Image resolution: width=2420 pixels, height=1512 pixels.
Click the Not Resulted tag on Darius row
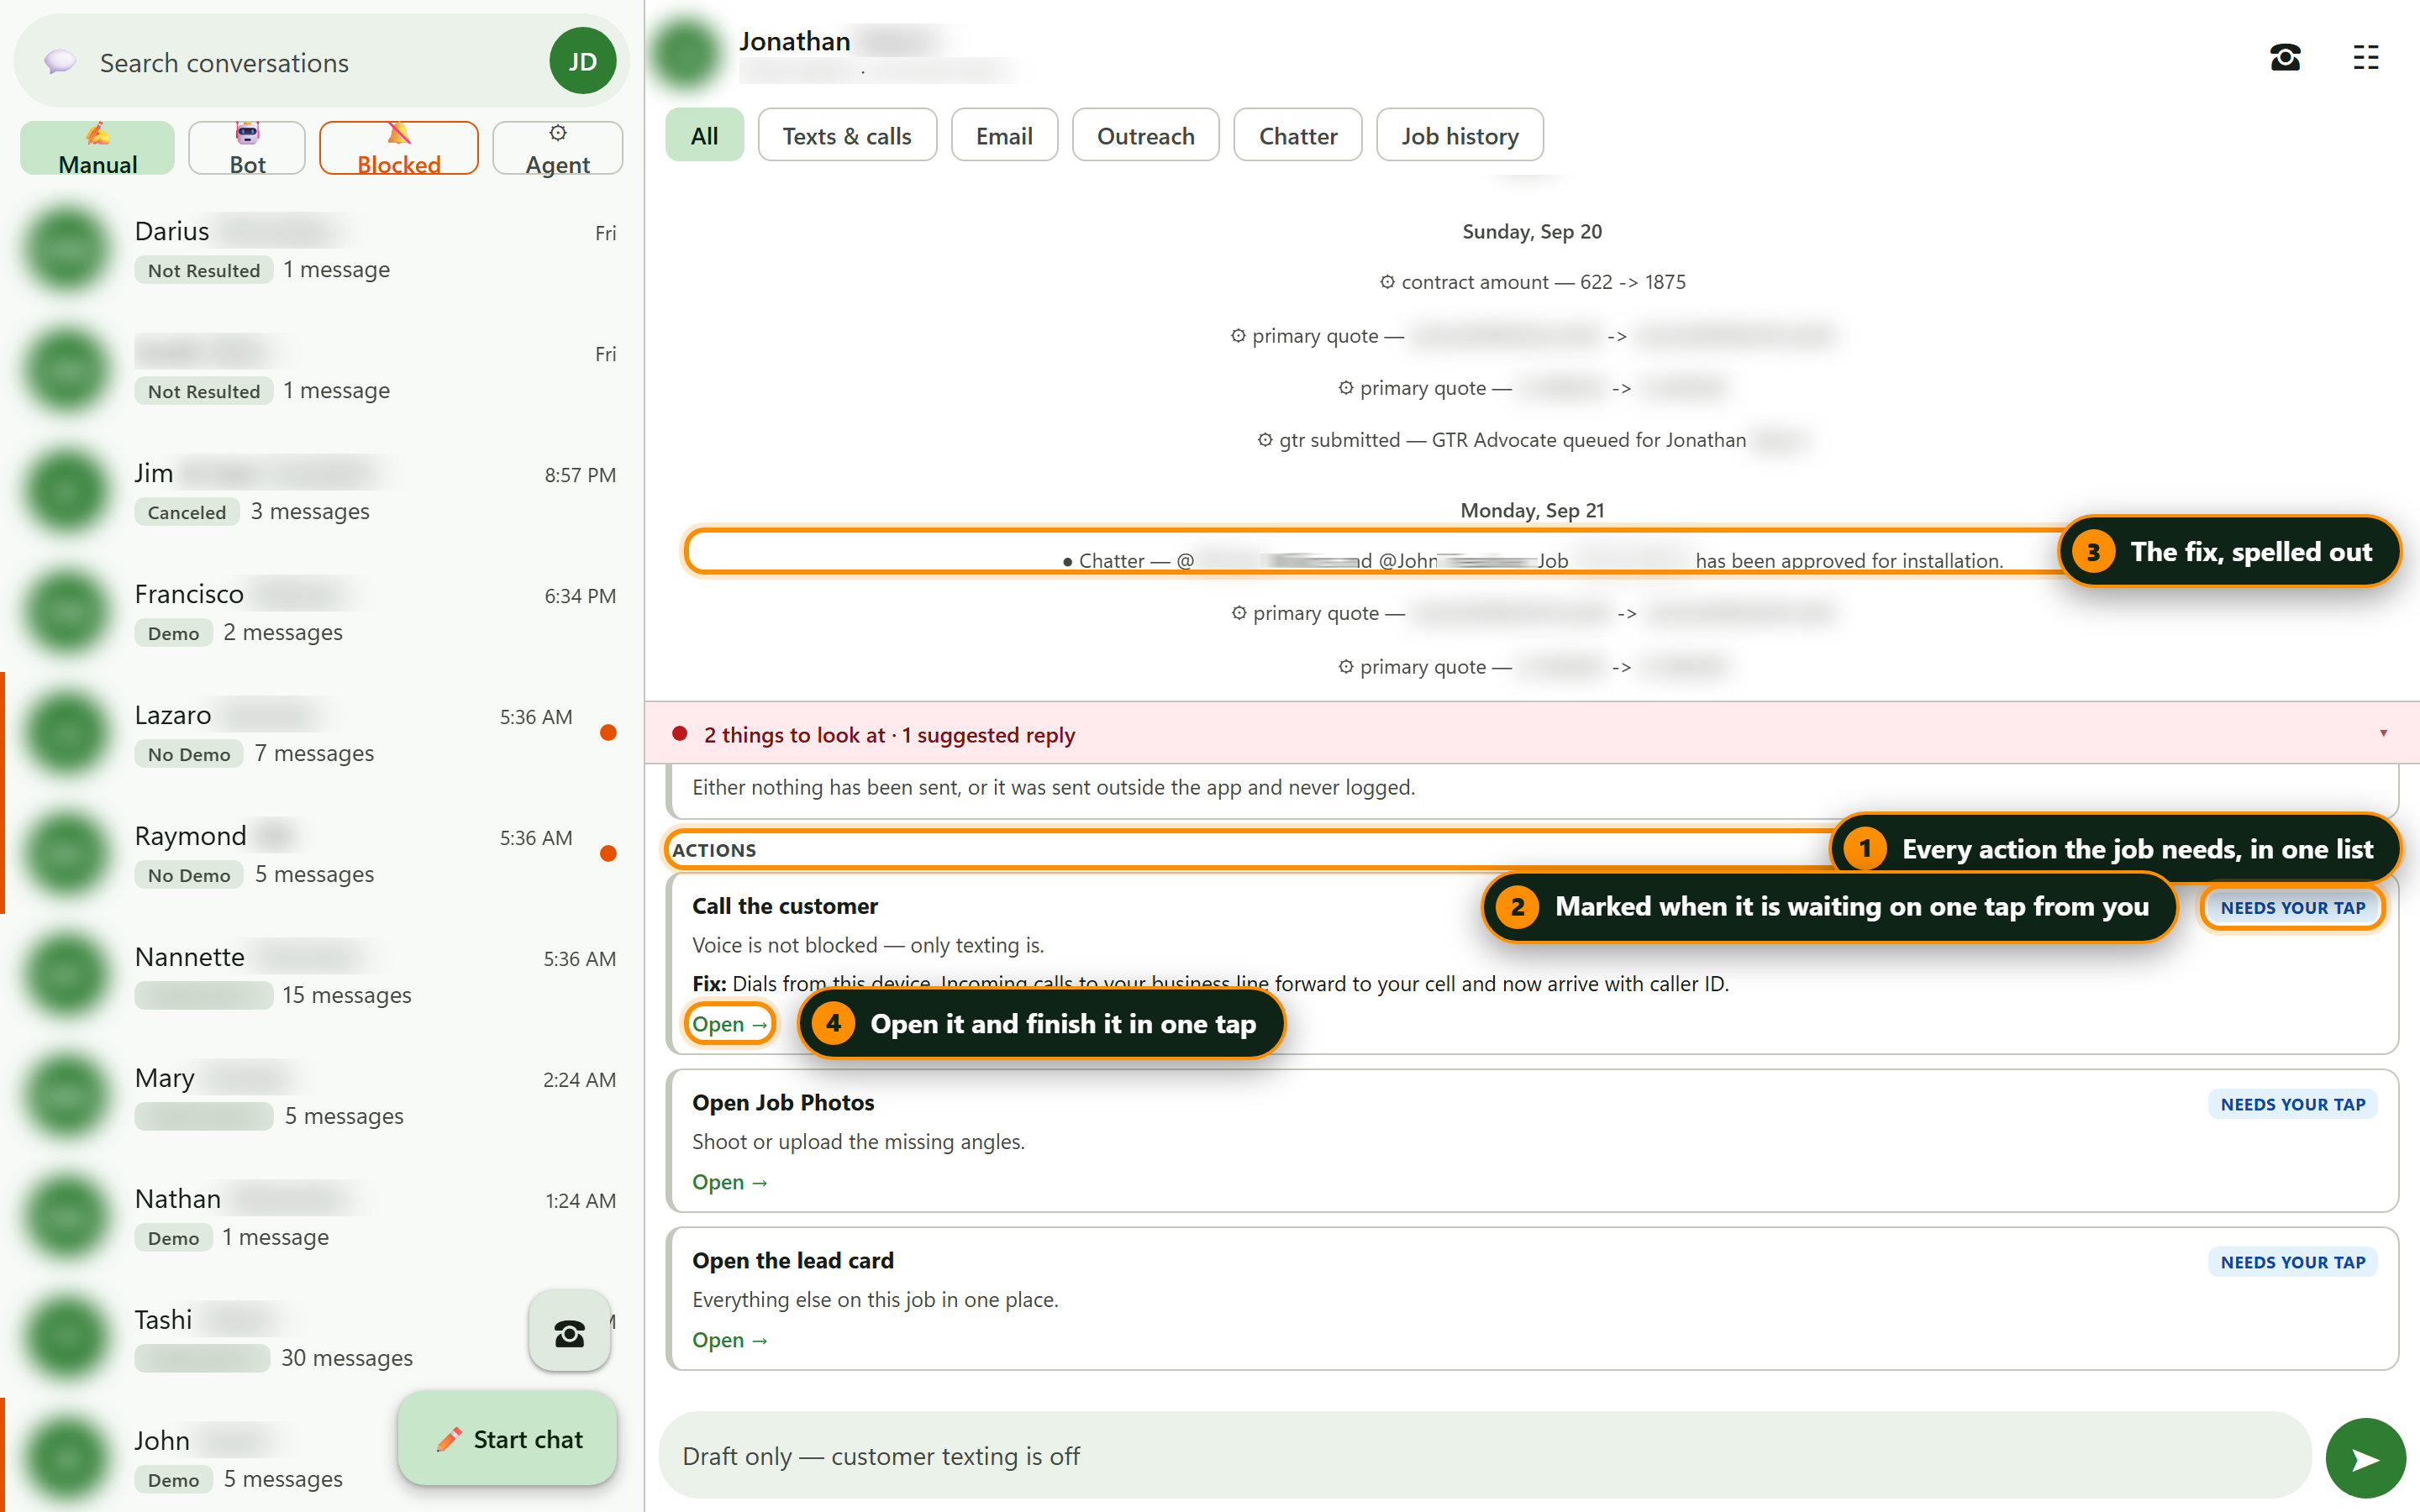coord(203,270)
